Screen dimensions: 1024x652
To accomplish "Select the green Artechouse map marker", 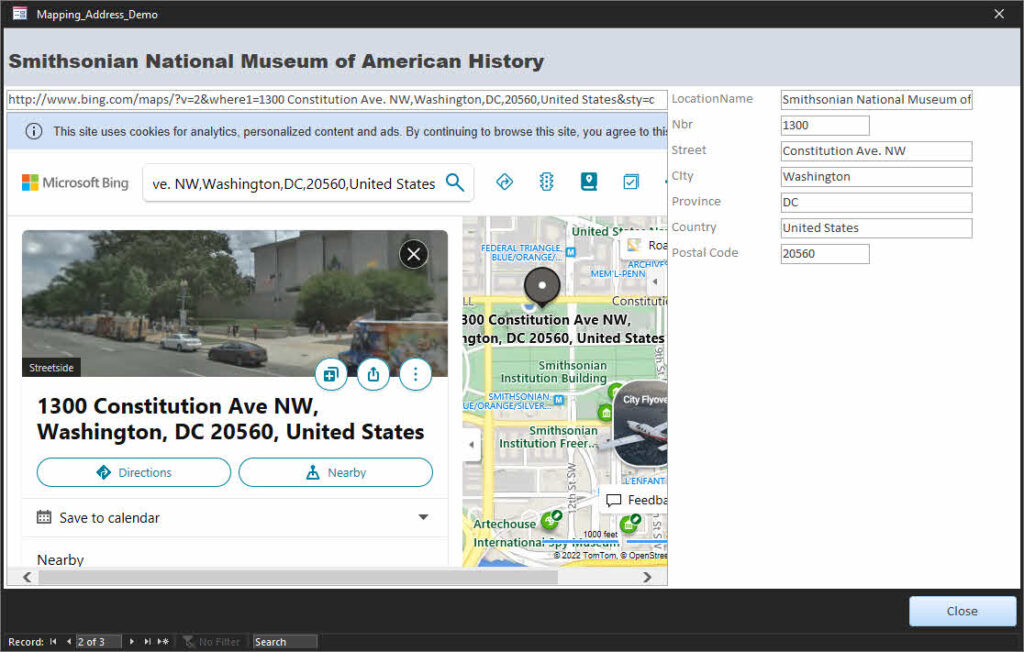I will (x=552, y=519).
